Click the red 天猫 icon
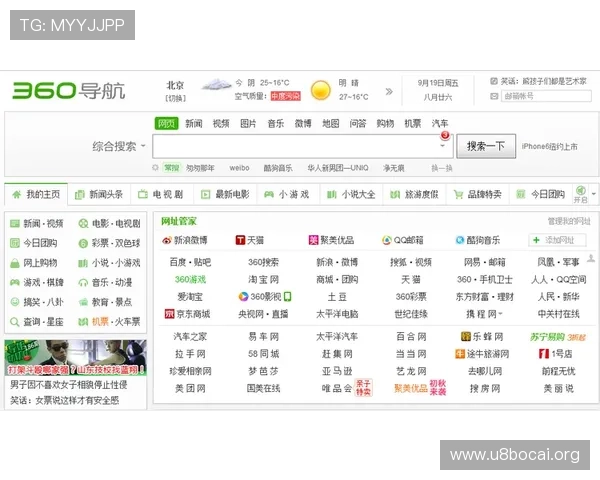 click(240, 240)
